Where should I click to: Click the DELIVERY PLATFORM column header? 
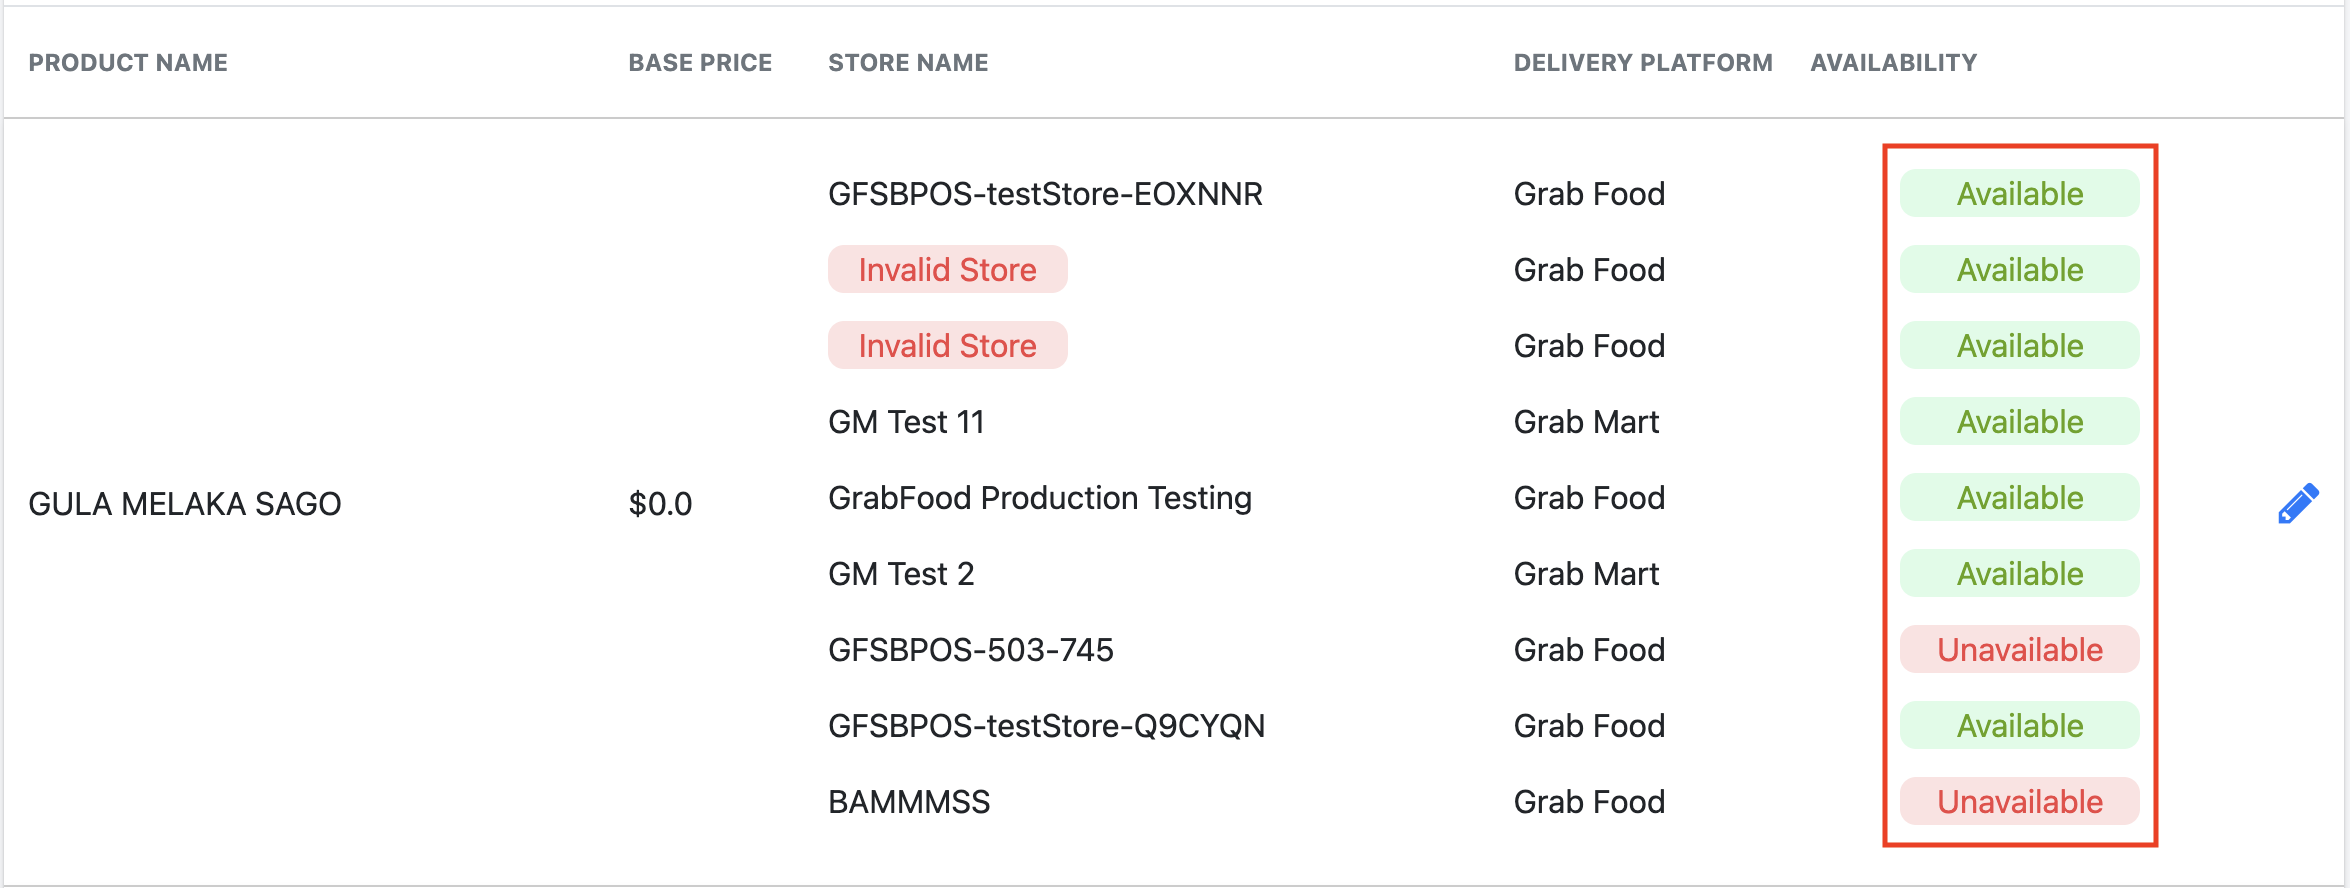point(1642,63)
